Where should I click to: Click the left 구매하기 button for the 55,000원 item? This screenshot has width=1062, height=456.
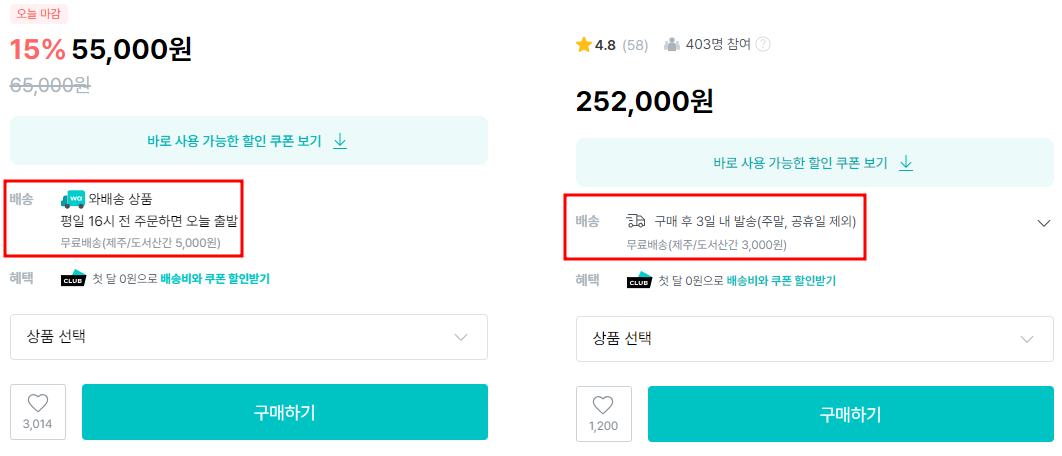point(285,412)
